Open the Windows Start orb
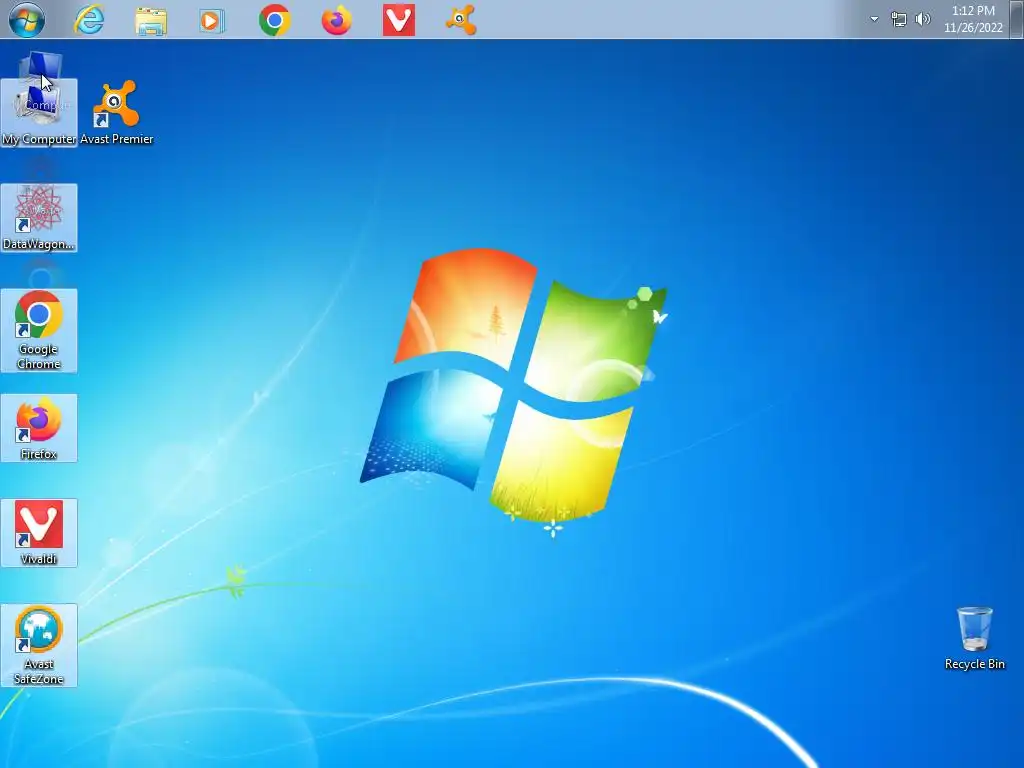This screenshot has width=1024, height=768. click(27, 20)
